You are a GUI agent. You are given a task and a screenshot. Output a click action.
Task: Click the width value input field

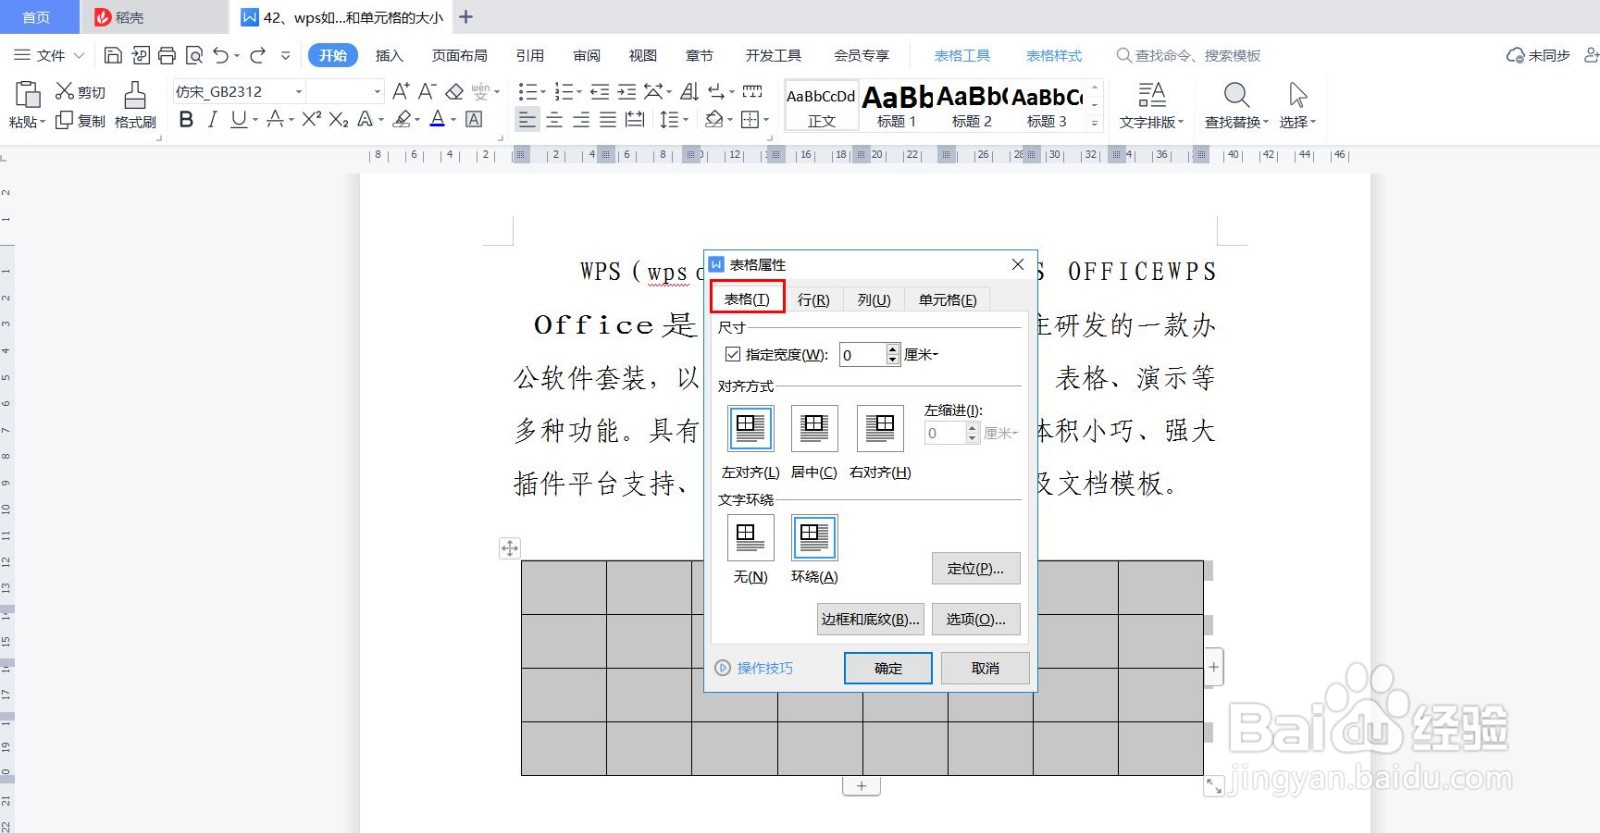tap(863, 354)
